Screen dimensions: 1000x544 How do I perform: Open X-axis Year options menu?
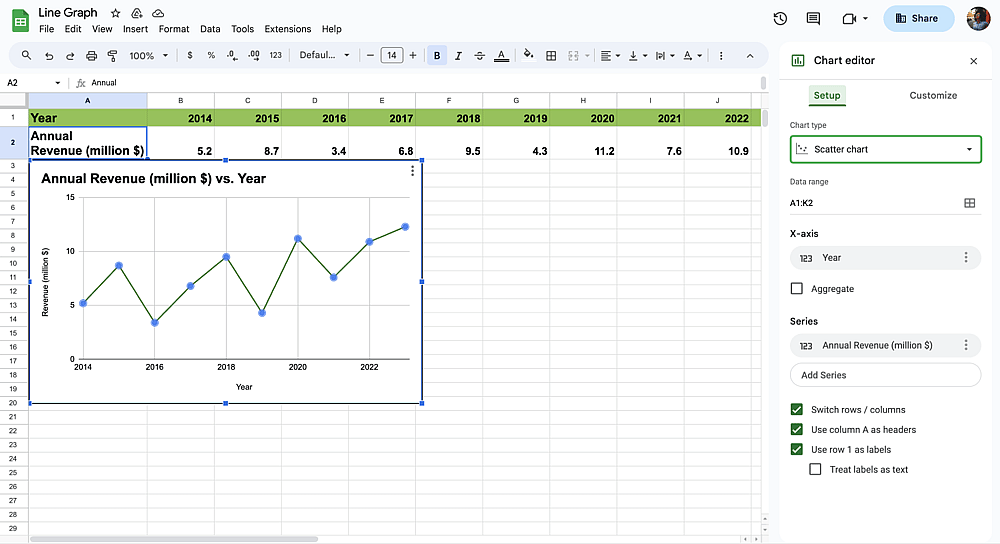click(966, 257)
